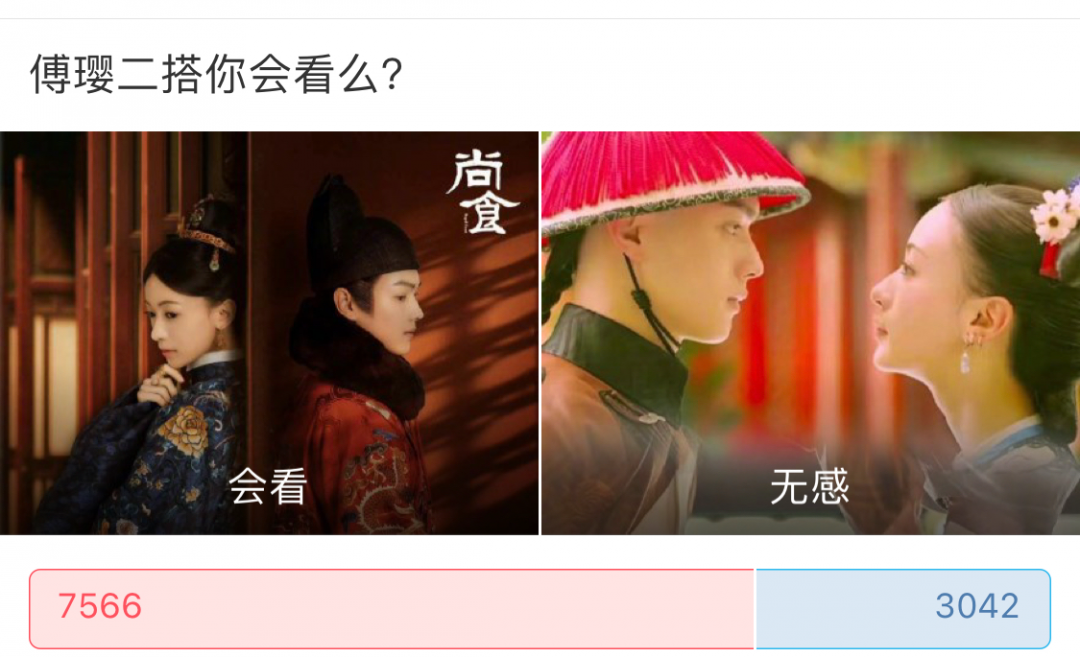Click the divider between pink and blue bars
The width and height of the screenshot is (1080, 657).
point(756,609)
